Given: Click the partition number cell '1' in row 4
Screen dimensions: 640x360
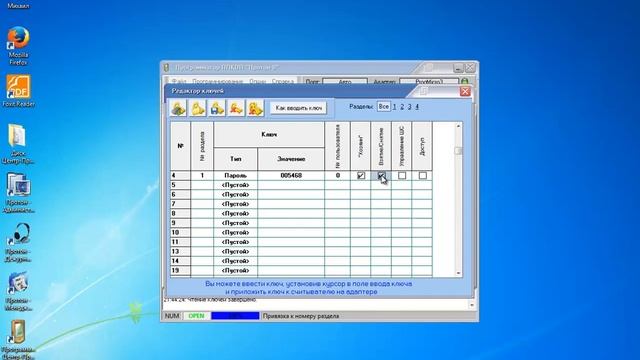Looking at the screenshot, I should tap(202, 176).
